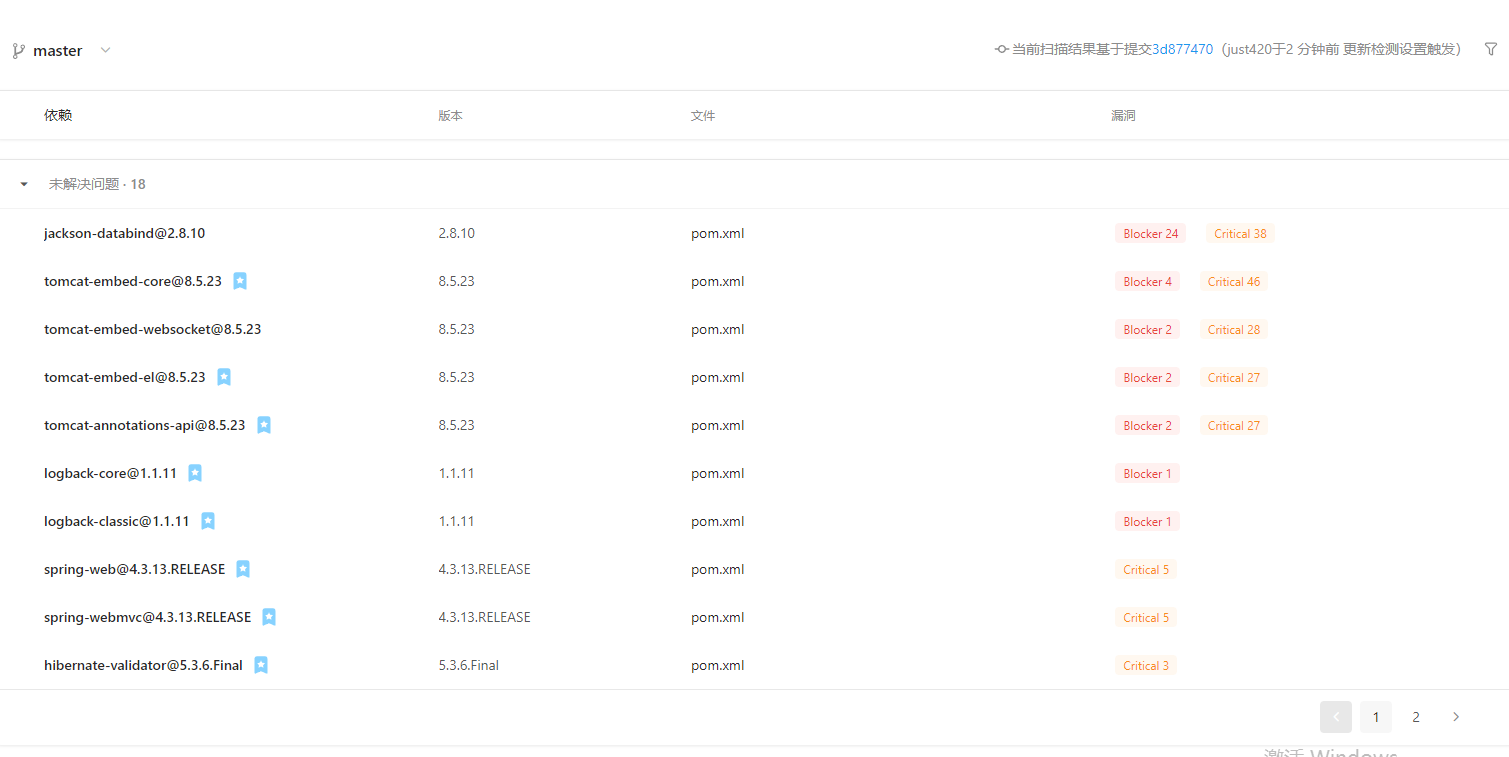Open logback-core@1.1.11 dependency
1509x757 pixels.
(110, 473)
